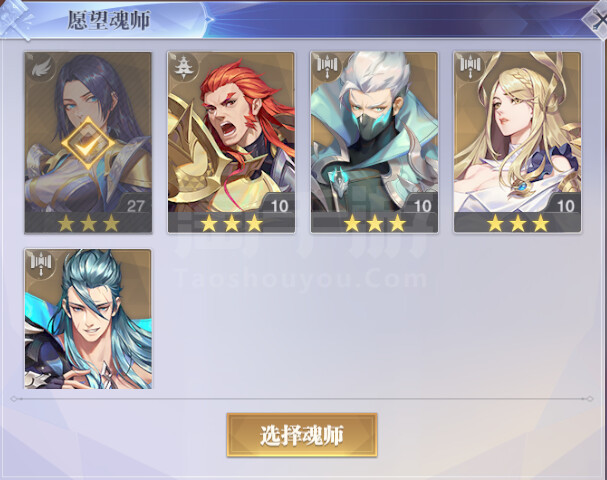Image resolution: width=607 pixels, height=480 pixels.
Task: Click the pagoda class icon on red-haired card
Action: pos(183,68)
